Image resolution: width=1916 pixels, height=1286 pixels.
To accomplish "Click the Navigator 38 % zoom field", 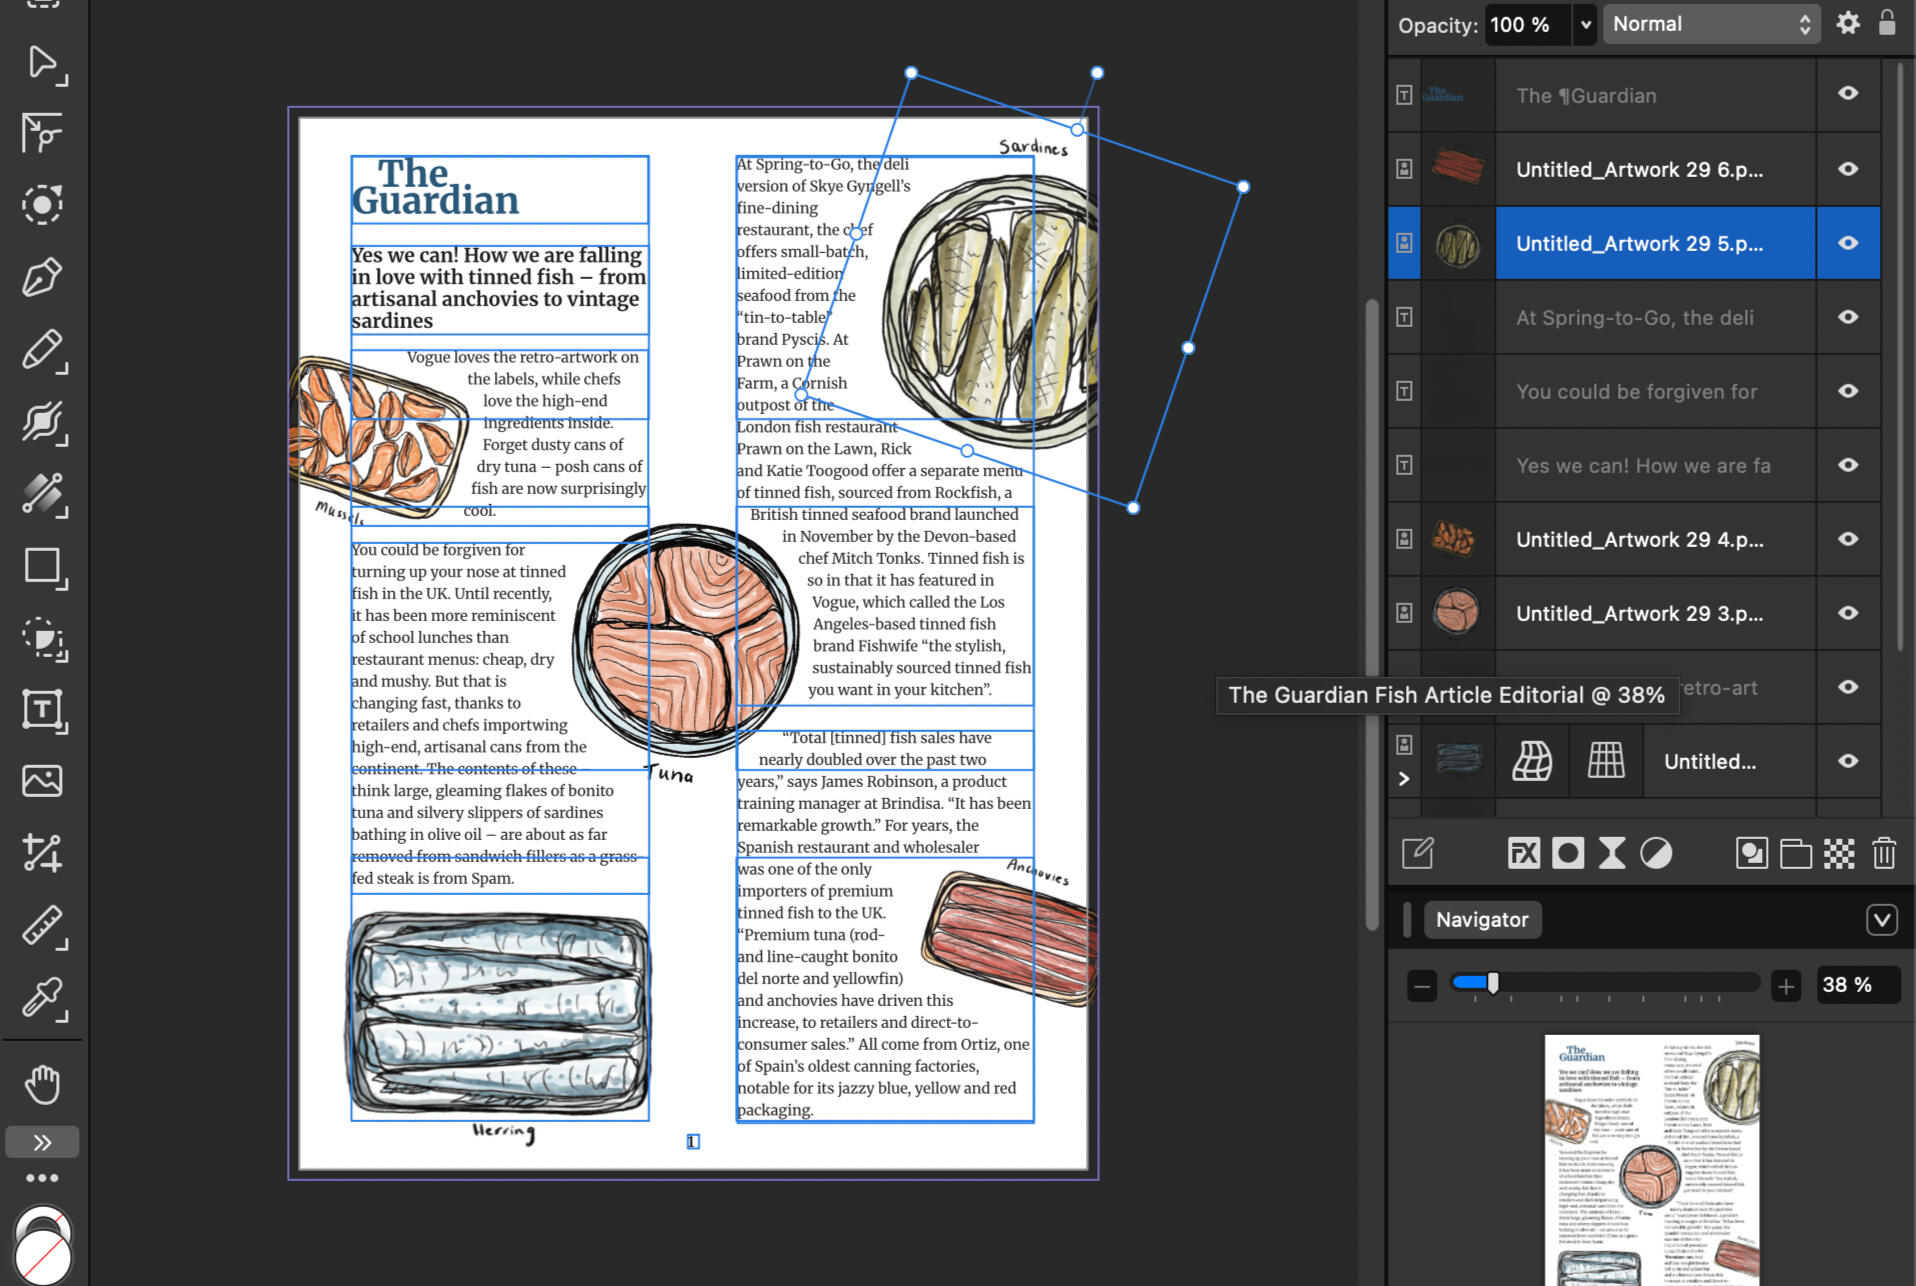I will (1857, 985).
